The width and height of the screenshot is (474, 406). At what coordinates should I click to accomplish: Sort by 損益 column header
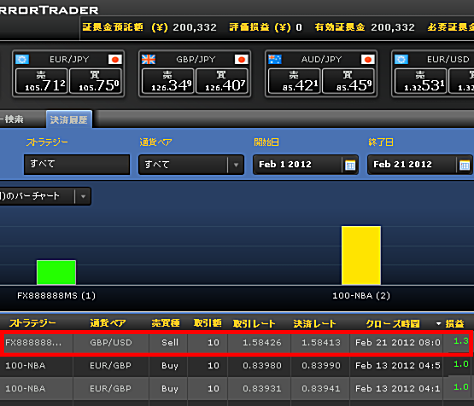pos(455,323)
